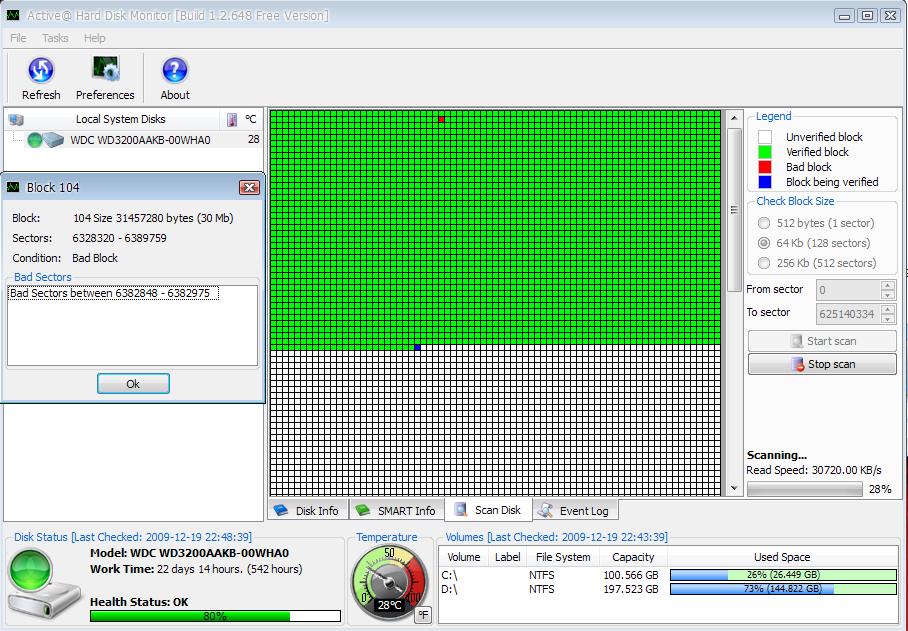Click Ok in Block 104 dialog
The image size is (908, 631).
point(133,384)
